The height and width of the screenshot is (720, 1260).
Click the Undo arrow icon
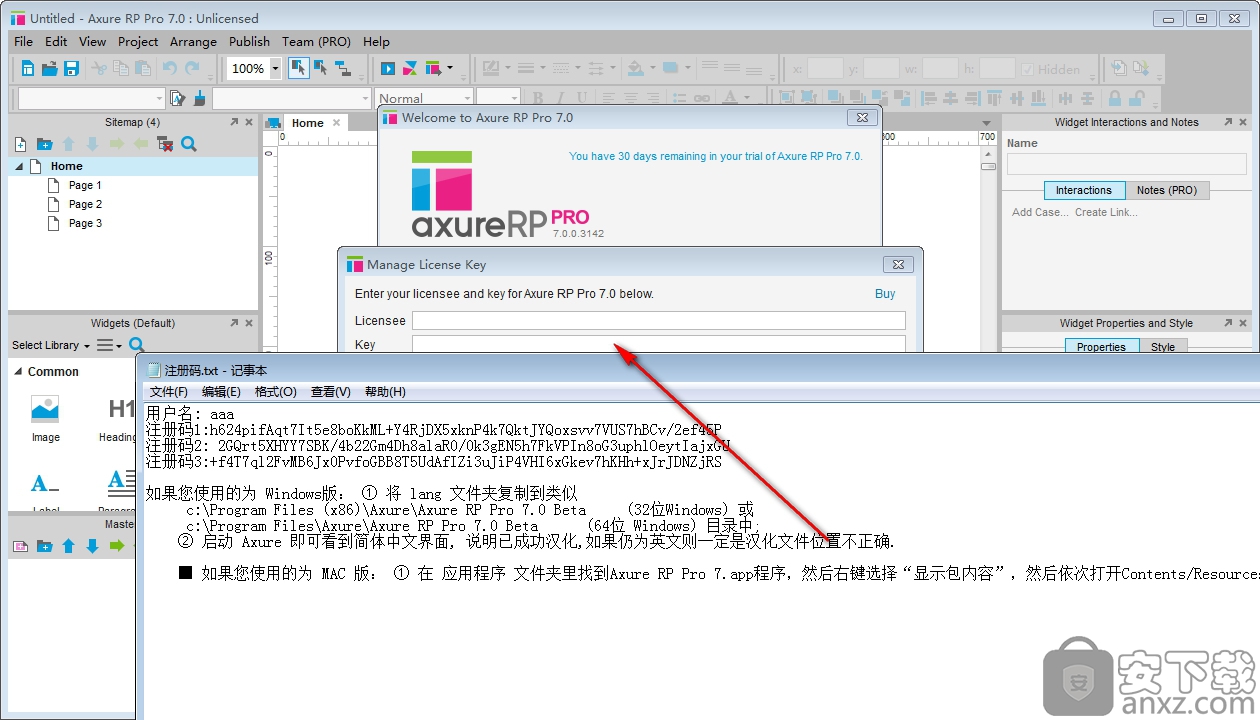tap(169, 68)
